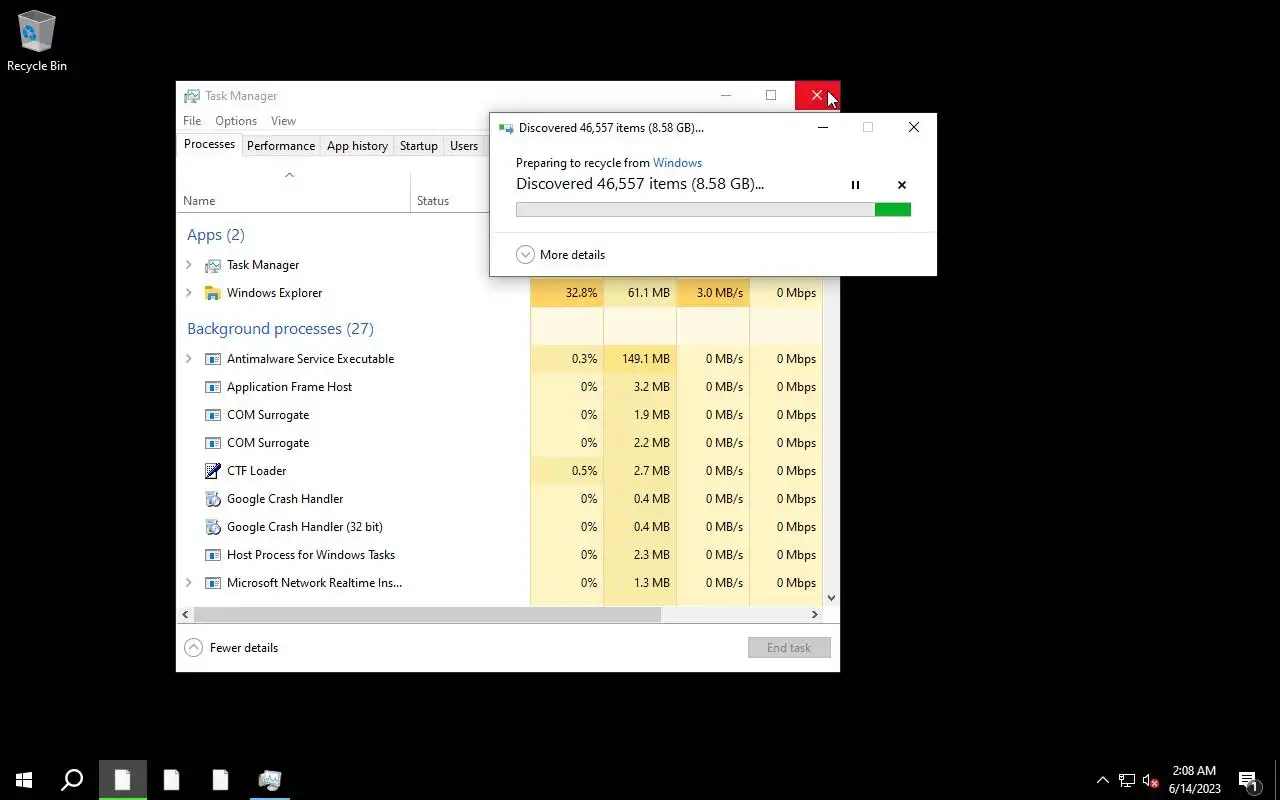The image size is (1280, 800).
Task: Click the horizontal scrollbar left arrow
Action: point(185,615)
